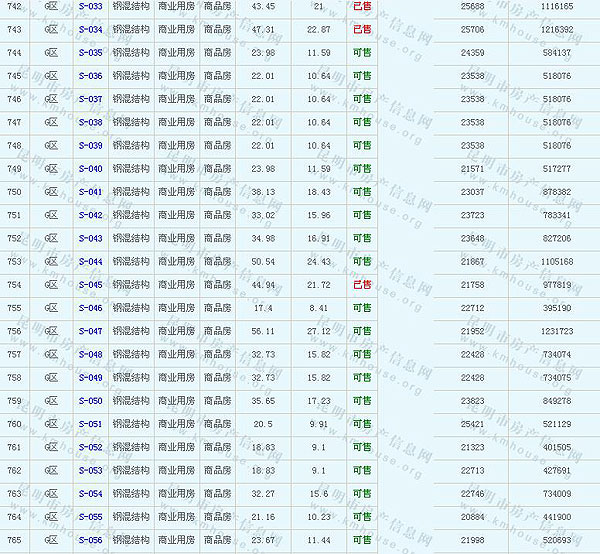Click unit number S-042
The image size is (600, 554).
click(90, 215)
